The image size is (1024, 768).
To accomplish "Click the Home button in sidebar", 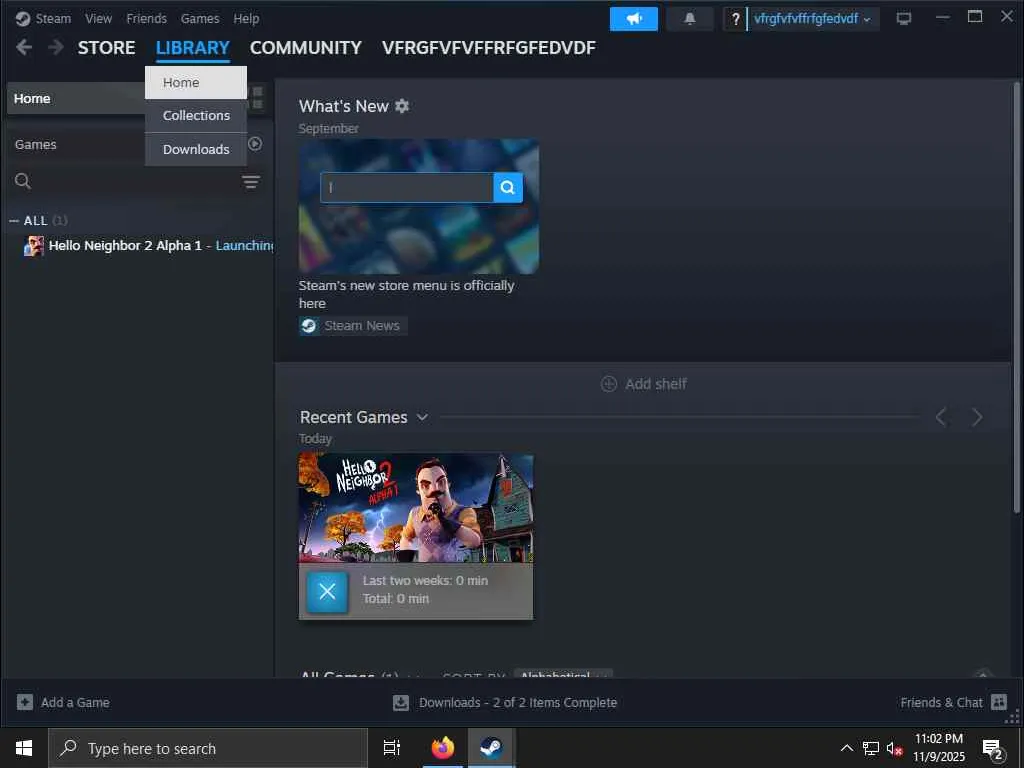I will (76, 98).
